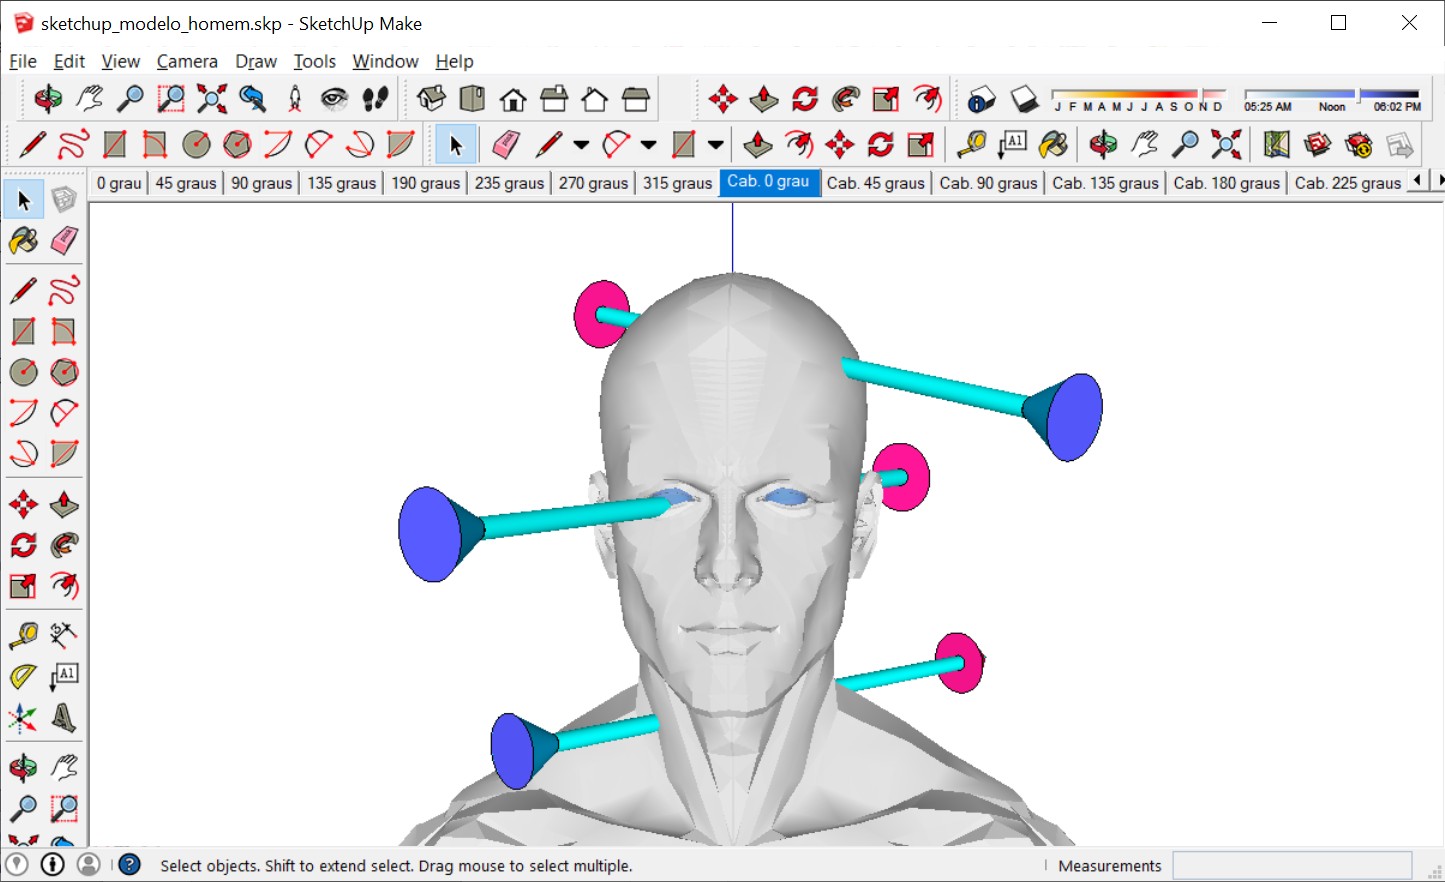
Task: Select the Dimensions tool in left palette
Action: [64, 635]
